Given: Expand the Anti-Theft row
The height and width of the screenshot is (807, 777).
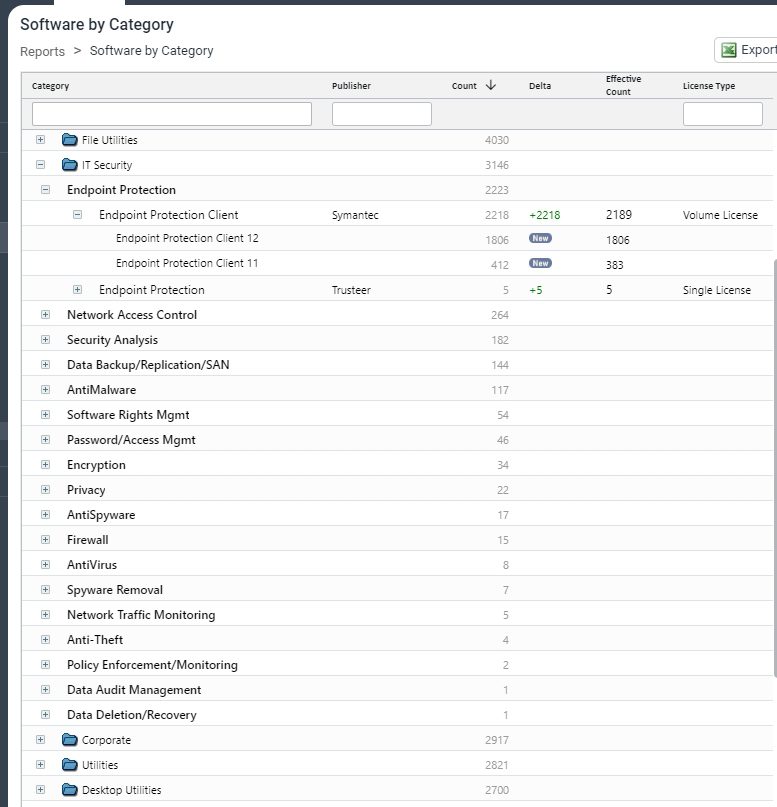Looking at the screenshot, I should [x=45, y=639].
